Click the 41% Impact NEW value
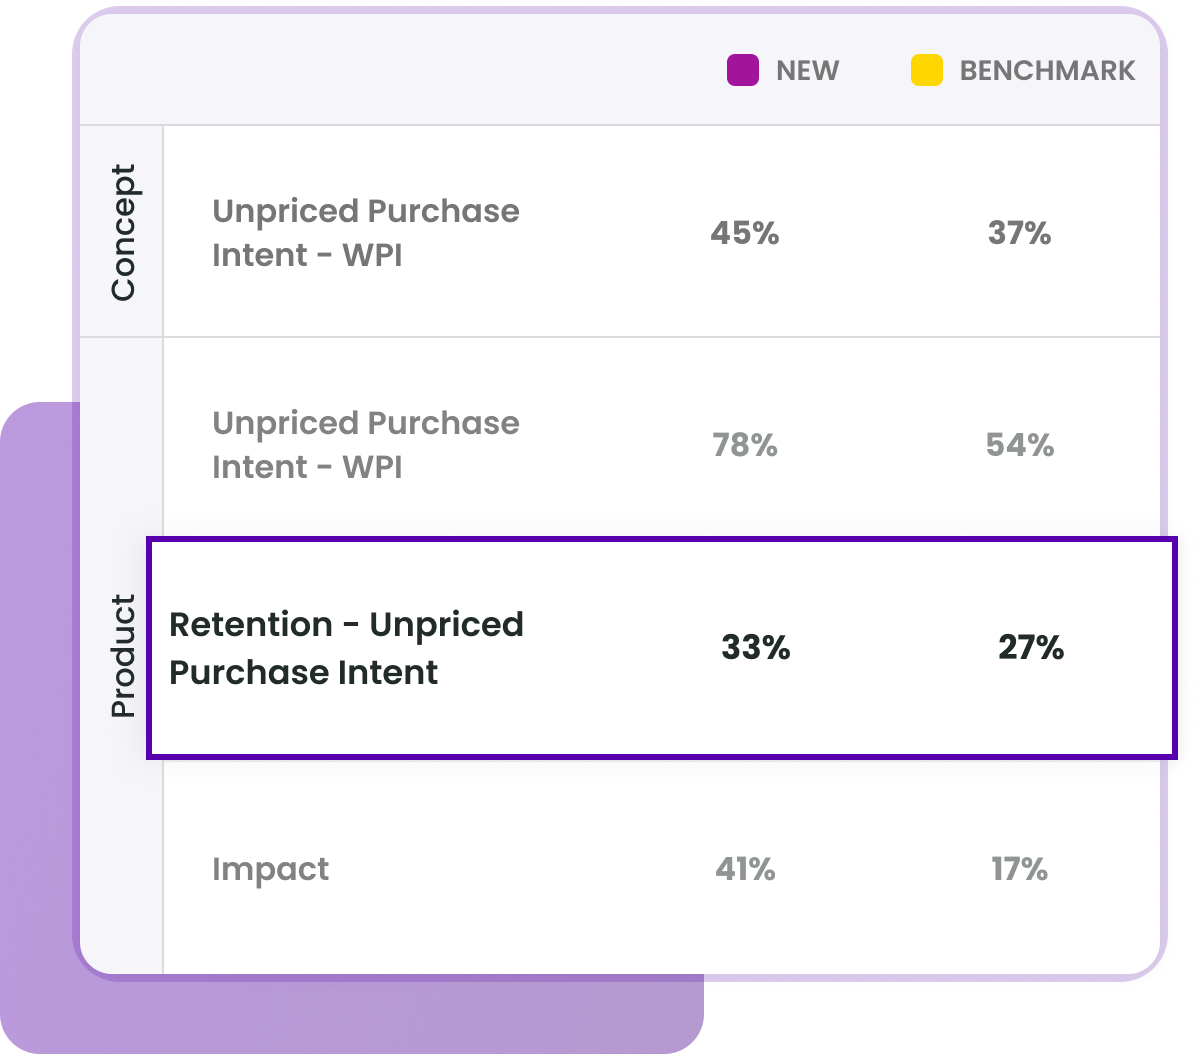This screenshot has width=1204, height=1054. point(745,869)
